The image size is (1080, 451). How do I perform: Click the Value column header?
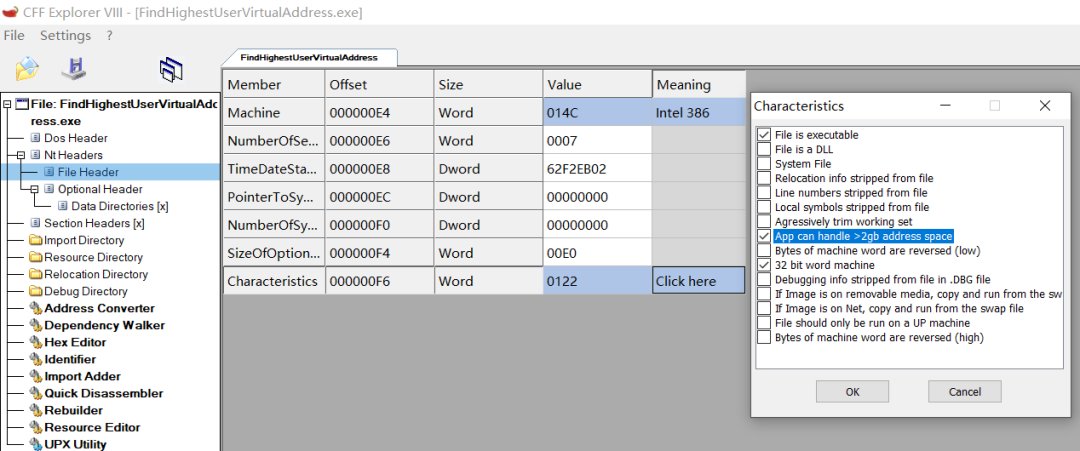coord(597,84)
